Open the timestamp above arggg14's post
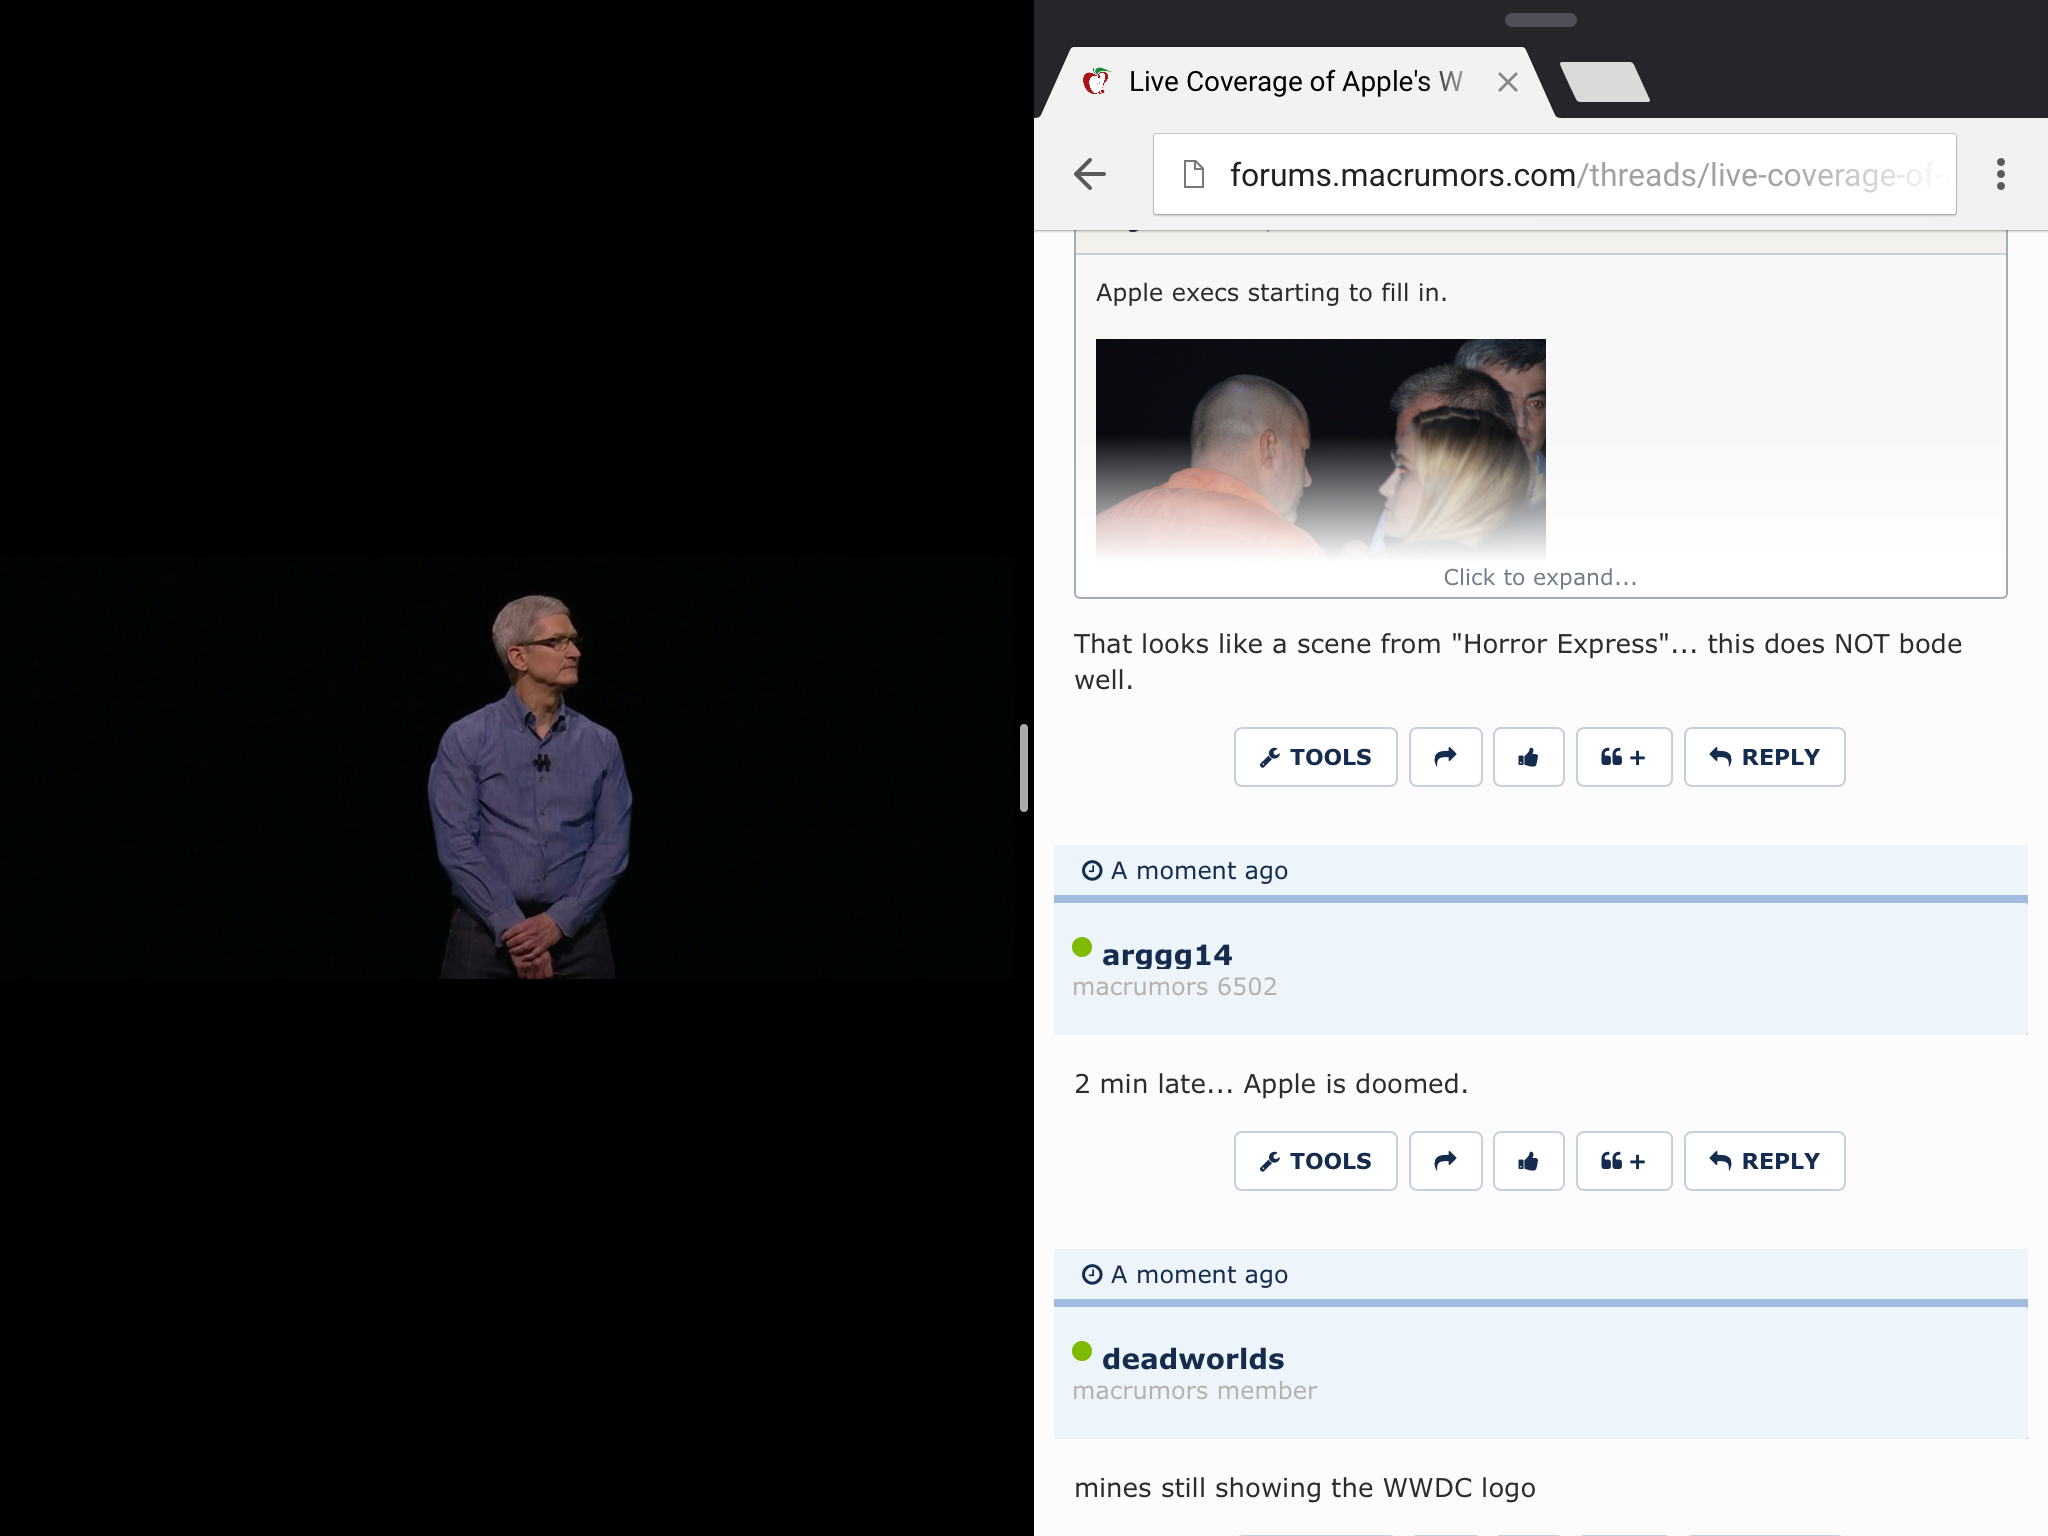Viewport: 2048px width, 1536px height. 1185,871
